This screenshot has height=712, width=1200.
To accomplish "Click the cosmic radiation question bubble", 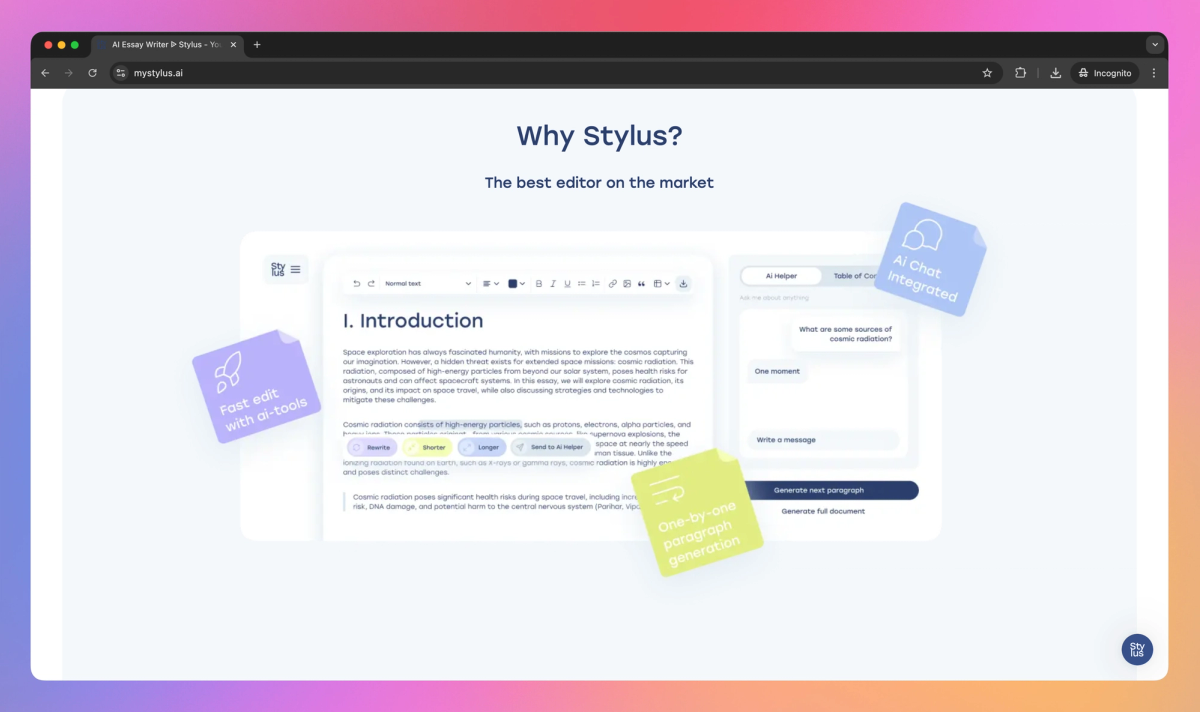I will tap(846, 334).
